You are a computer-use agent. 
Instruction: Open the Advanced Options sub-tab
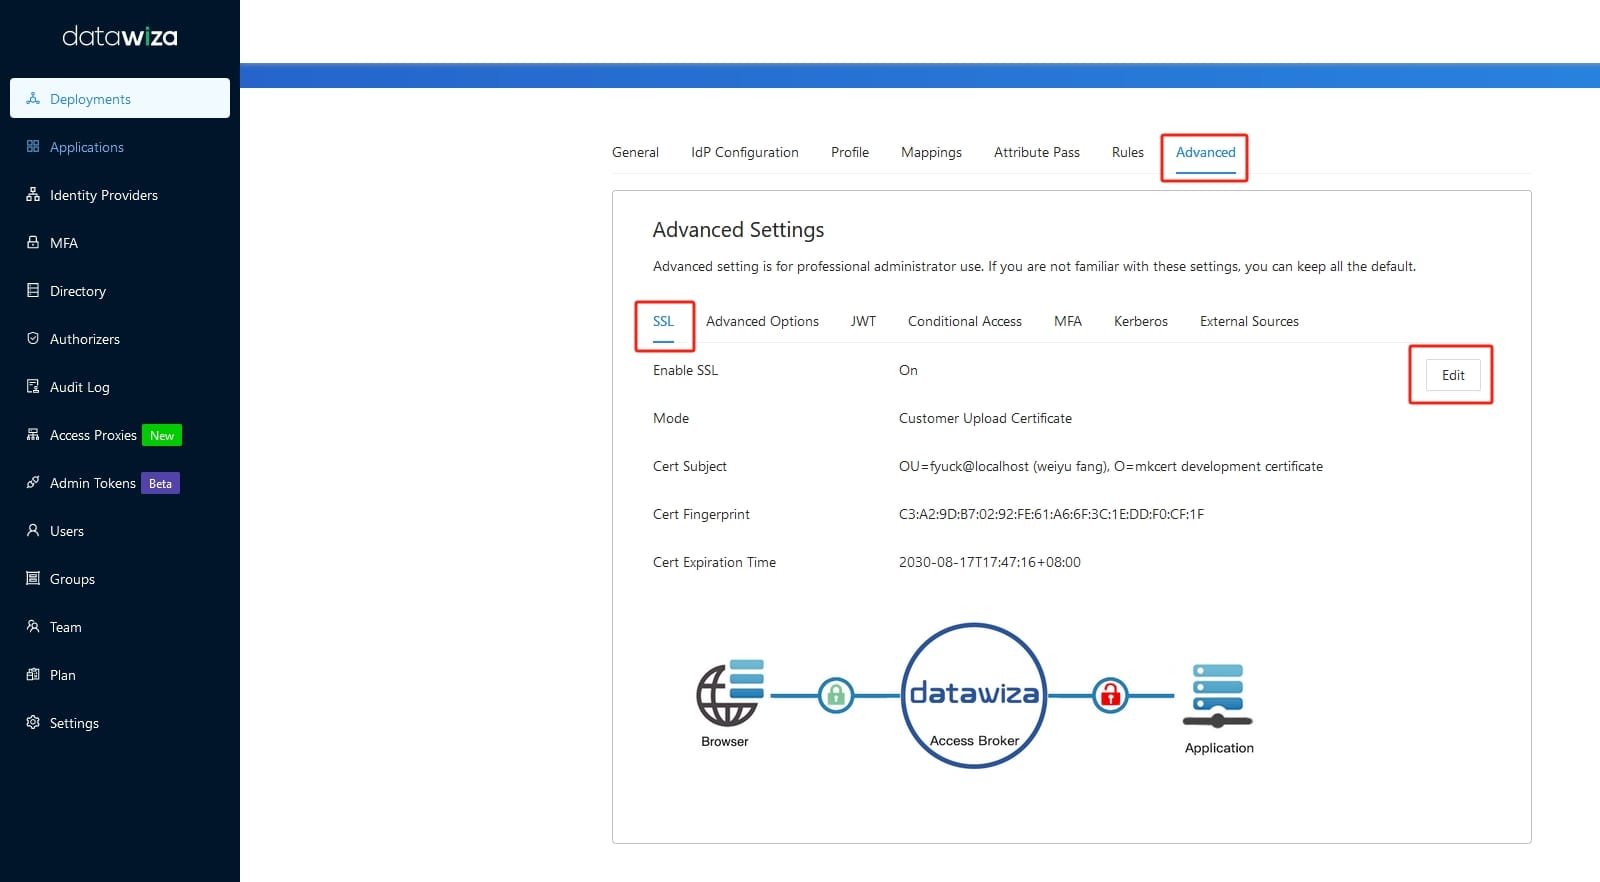click(x=762, y=321)
